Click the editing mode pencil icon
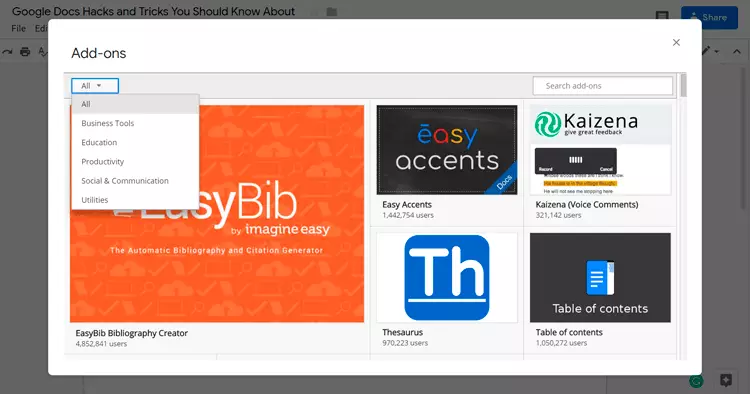 click(x=706, y=51)
